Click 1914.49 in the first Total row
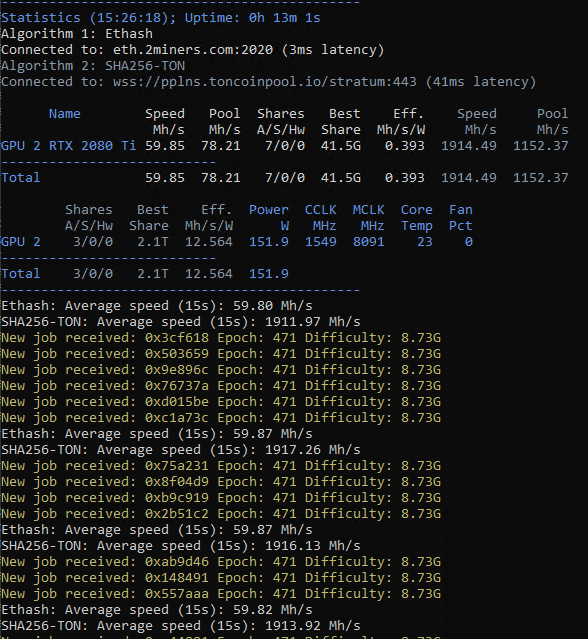Screen dimensions: 588x639 [469, 178]
